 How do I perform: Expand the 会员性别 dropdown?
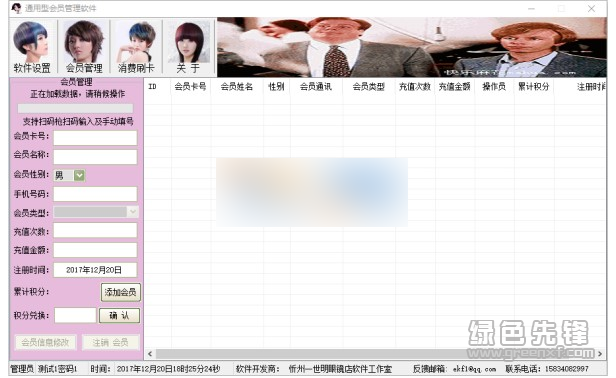79,175
